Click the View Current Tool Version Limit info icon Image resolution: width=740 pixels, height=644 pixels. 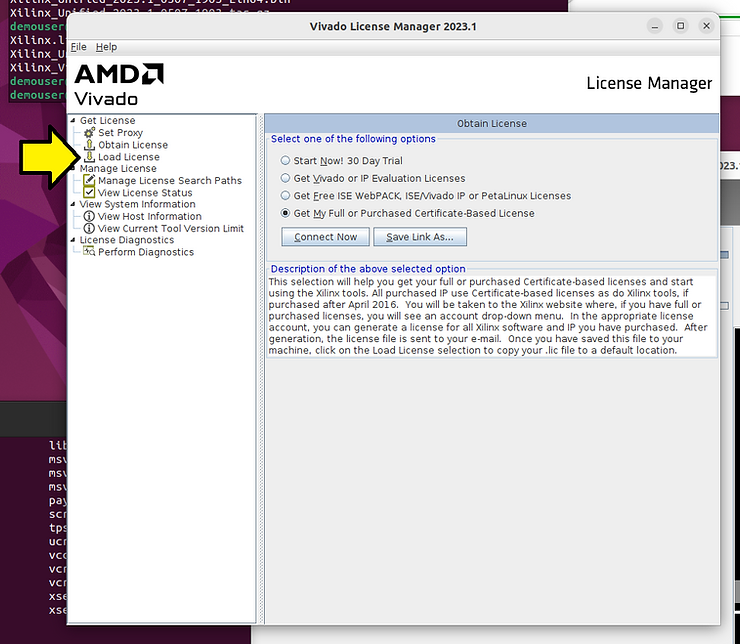coord(89,228)
